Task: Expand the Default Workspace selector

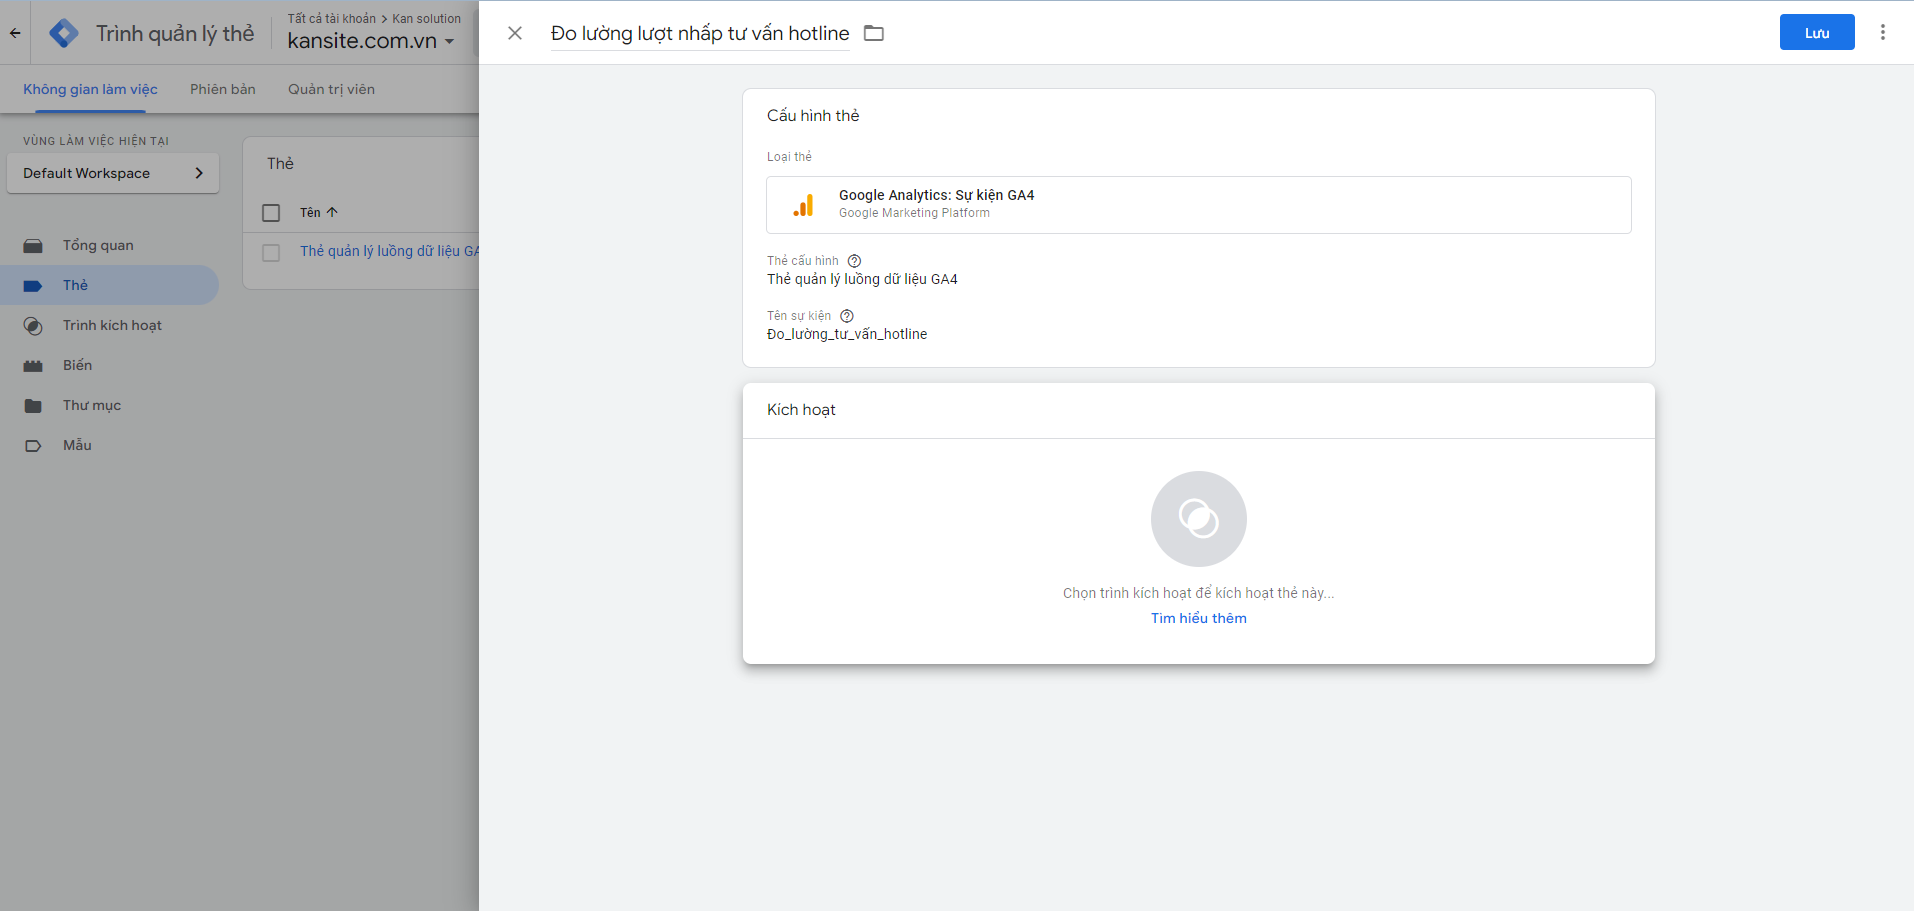Action: 113,173
